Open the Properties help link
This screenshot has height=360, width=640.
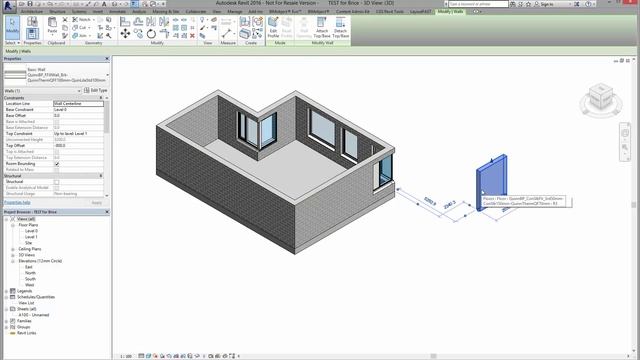tap(17, 202)
